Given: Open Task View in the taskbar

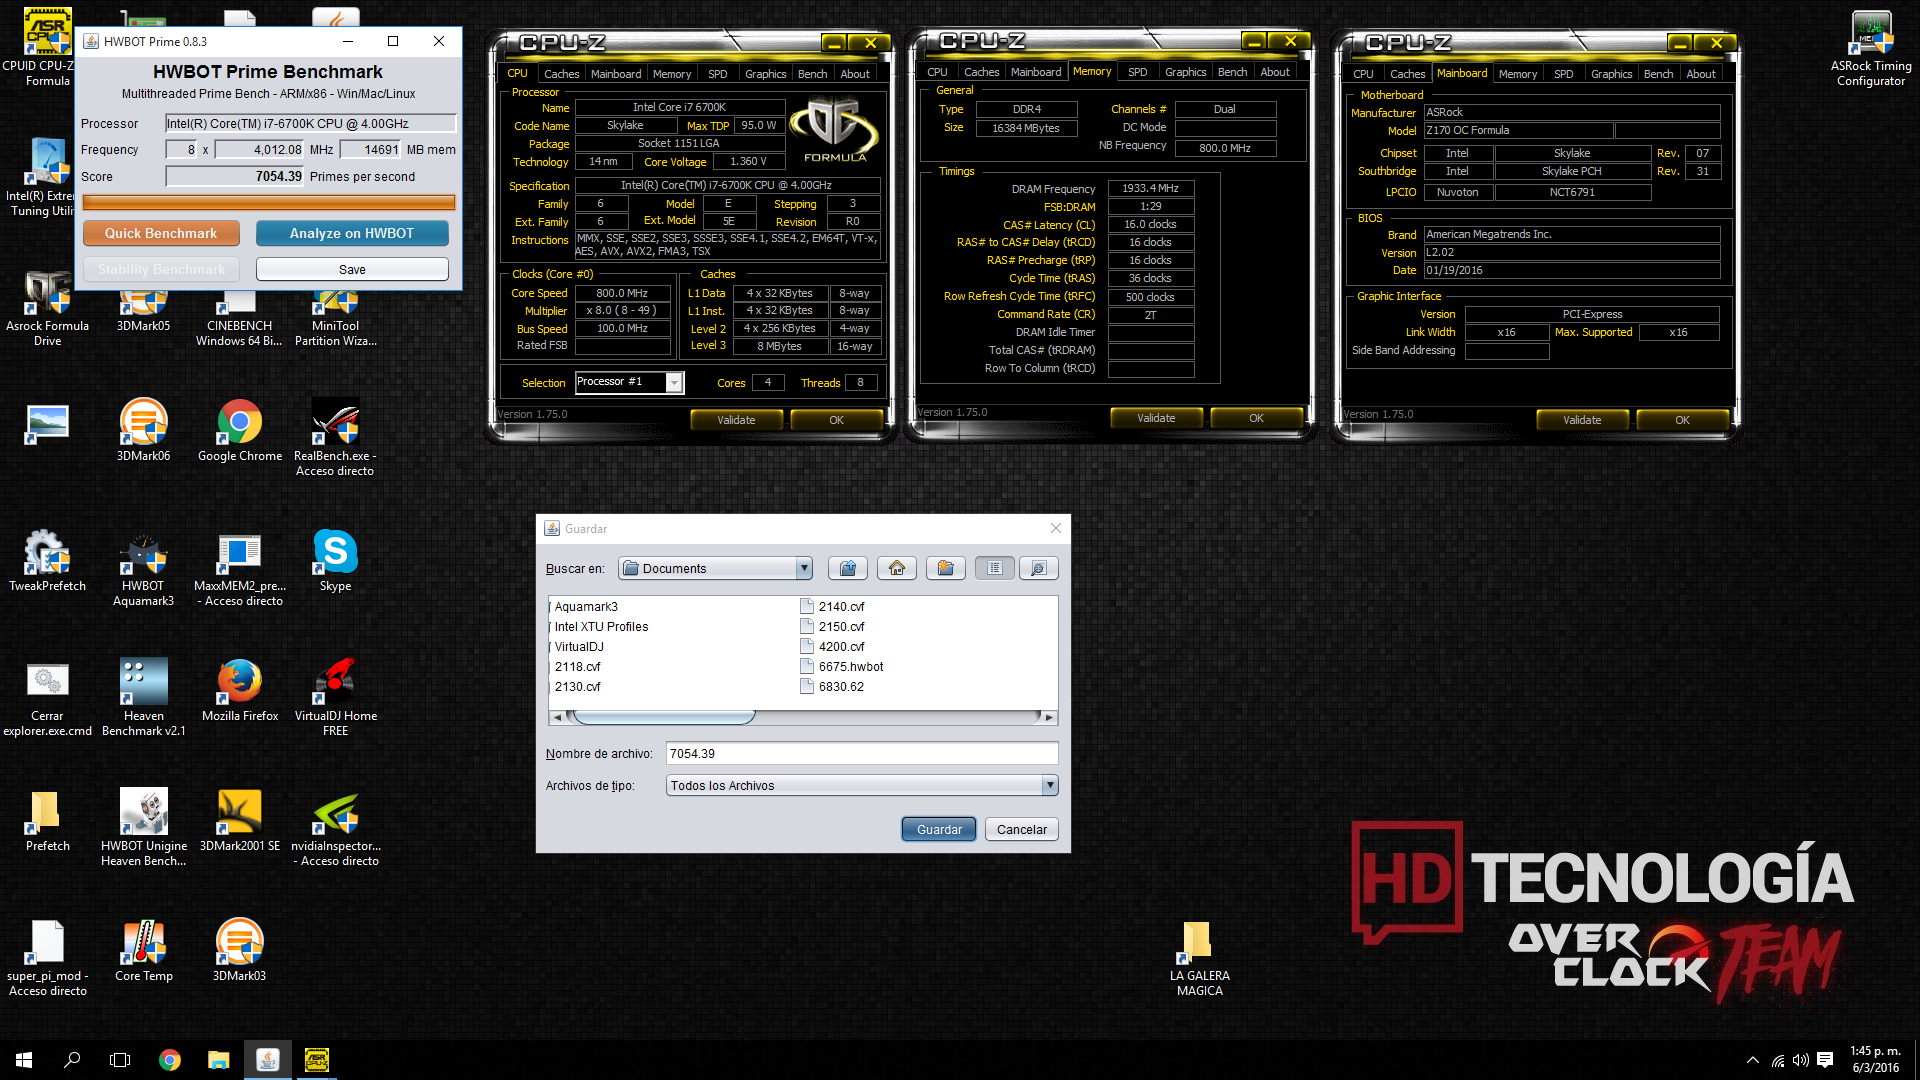Looking at the screenshot, I should [x=120, y=1060].
